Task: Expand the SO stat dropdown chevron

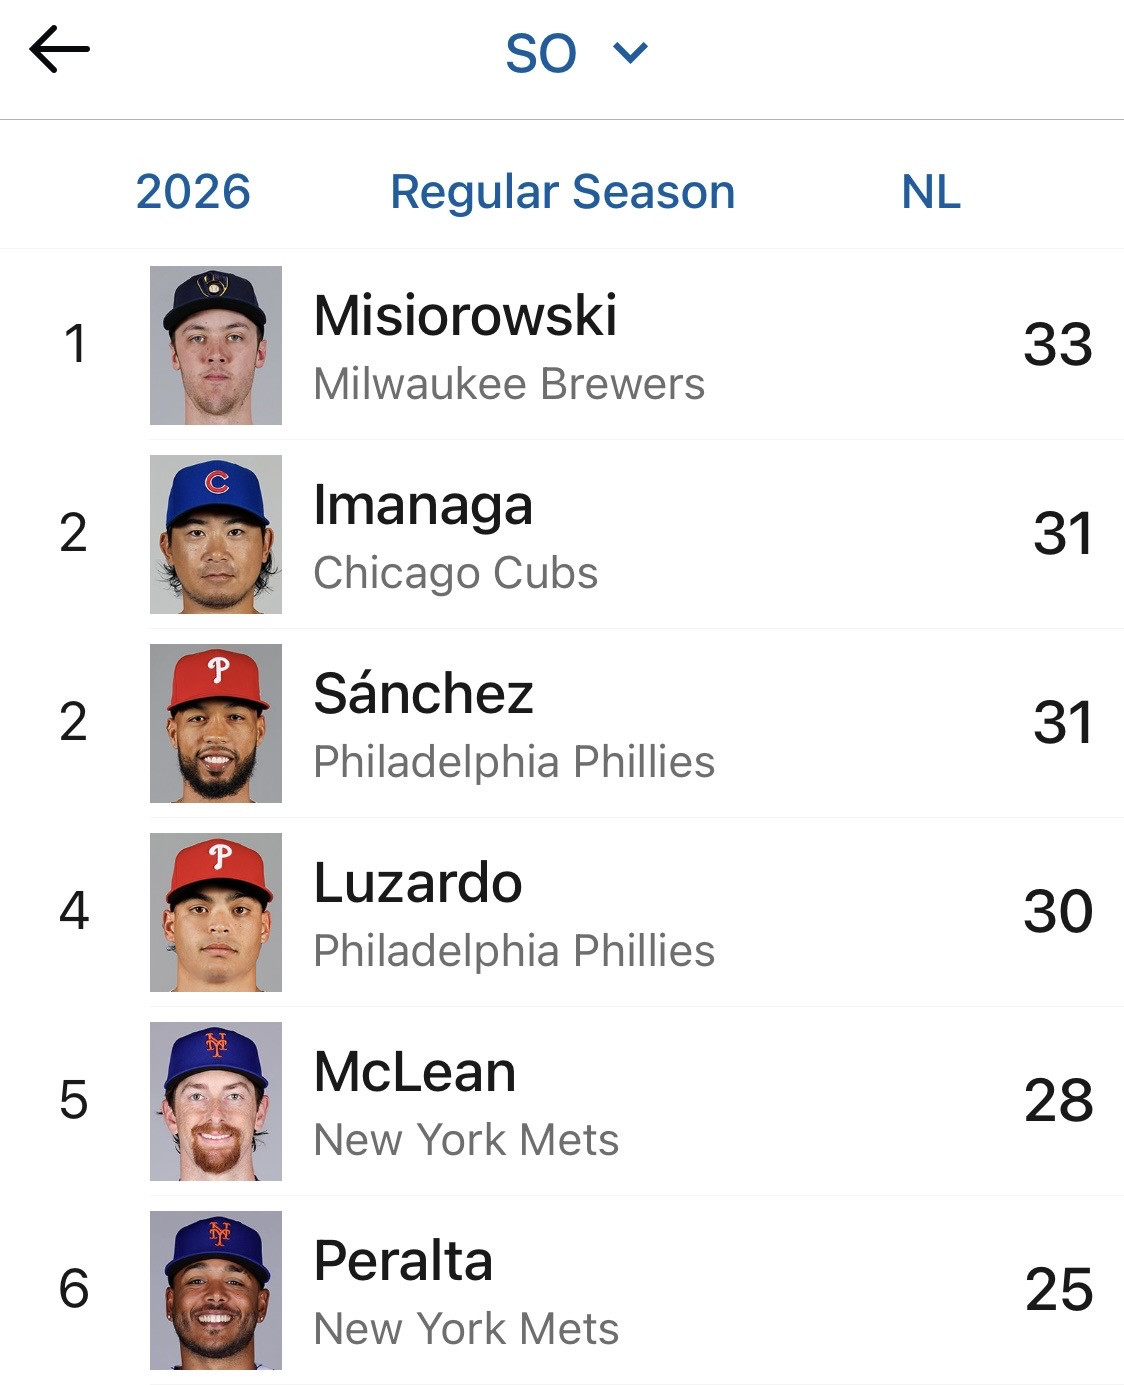Action: [x=630, y=52]
